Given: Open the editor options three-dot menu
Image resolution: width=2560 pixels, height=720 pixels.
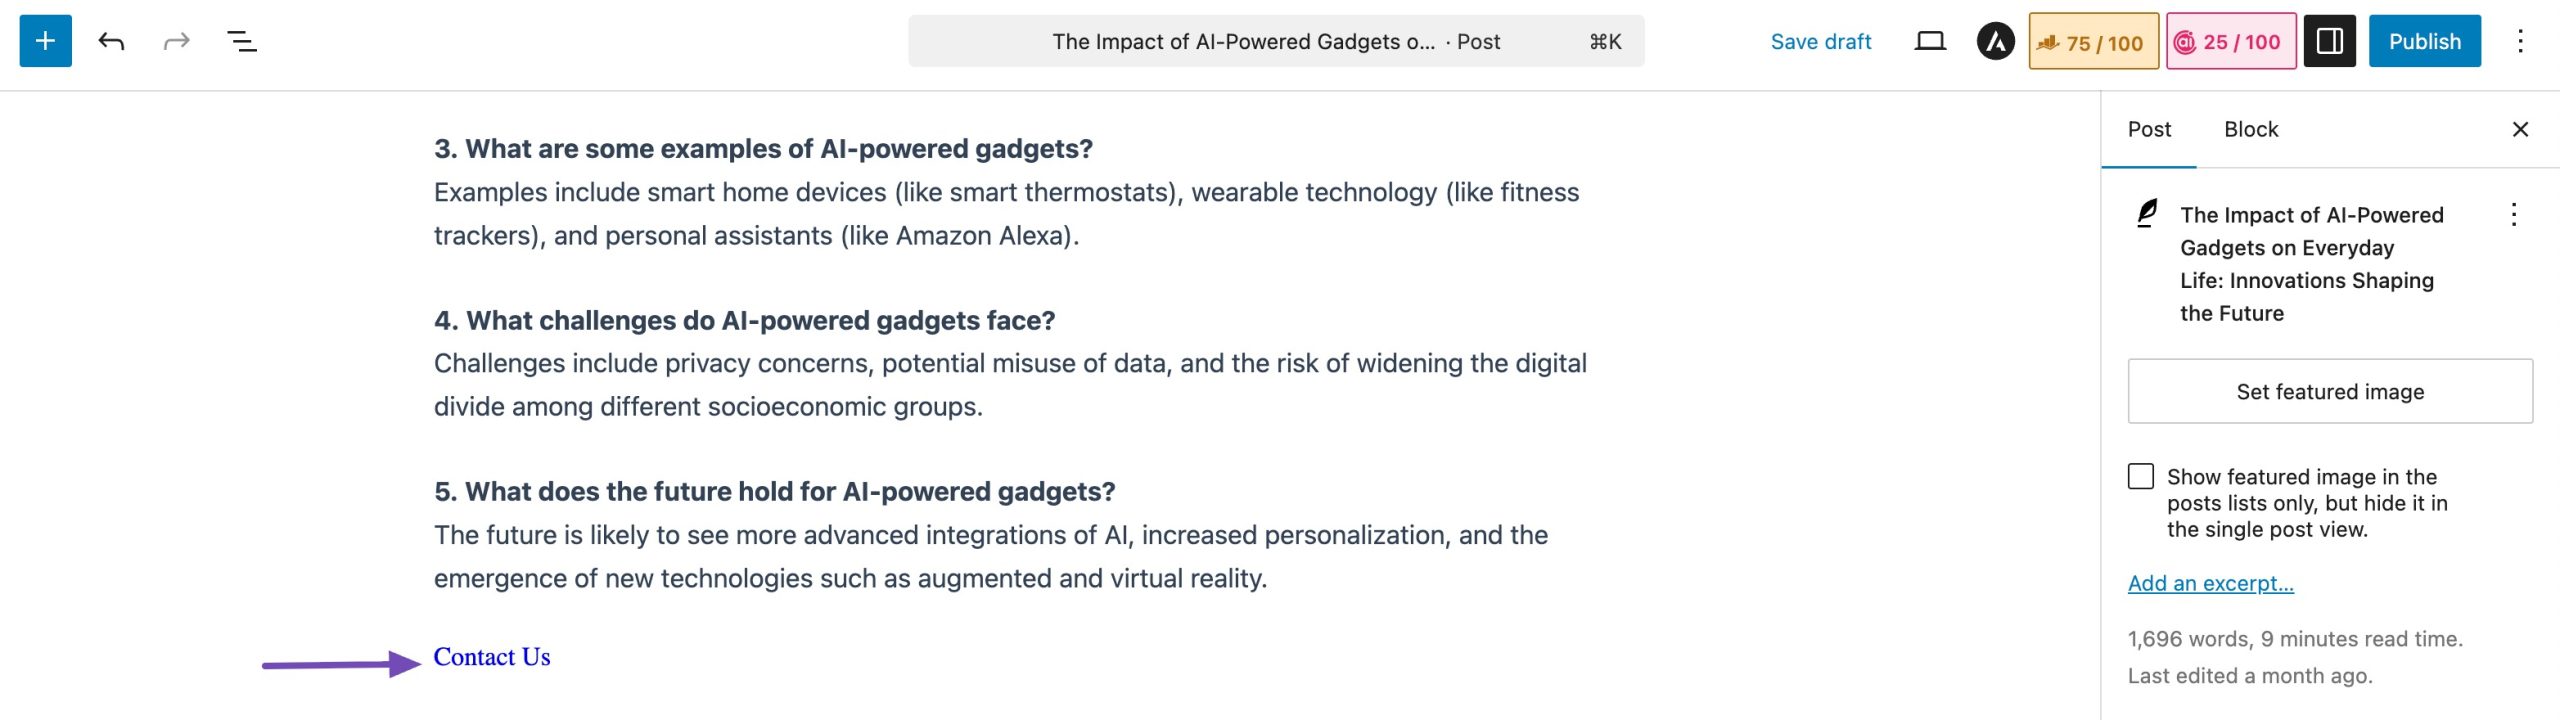Looking at the screenshot, I should (2520, 41).
